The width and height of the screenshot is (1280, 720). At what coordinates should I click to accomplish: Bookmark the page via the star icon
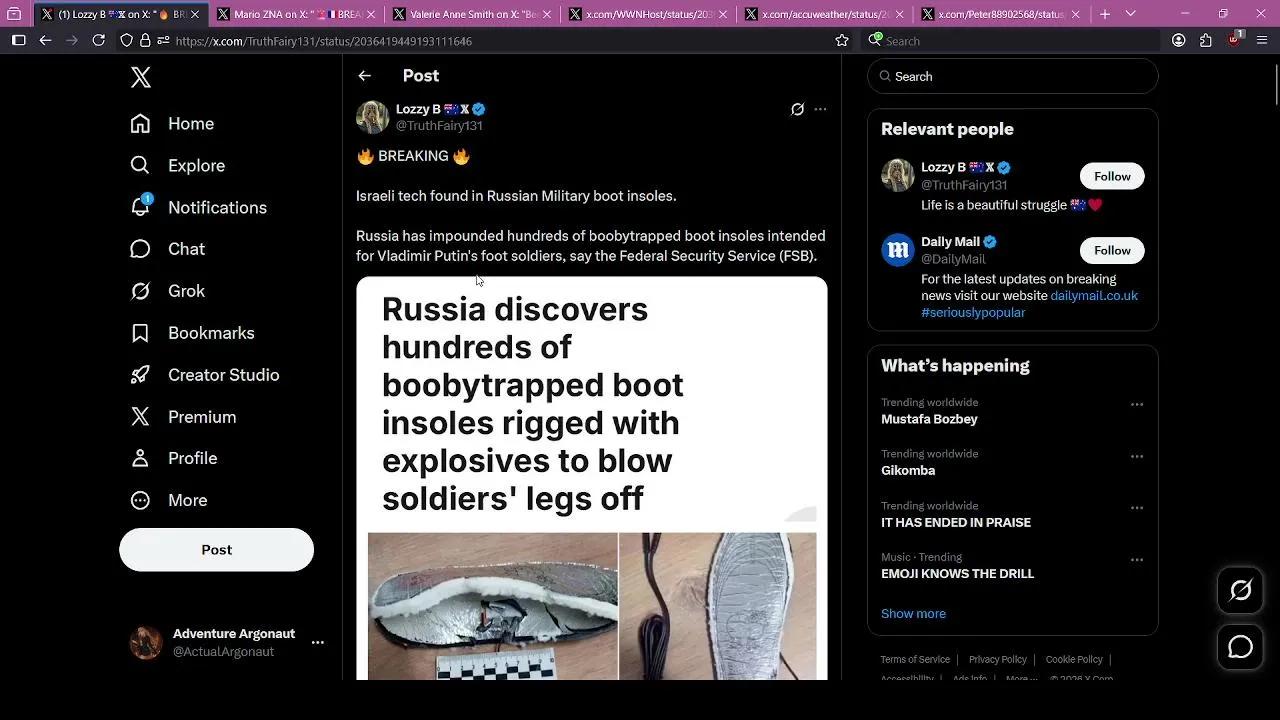(842, 41)
